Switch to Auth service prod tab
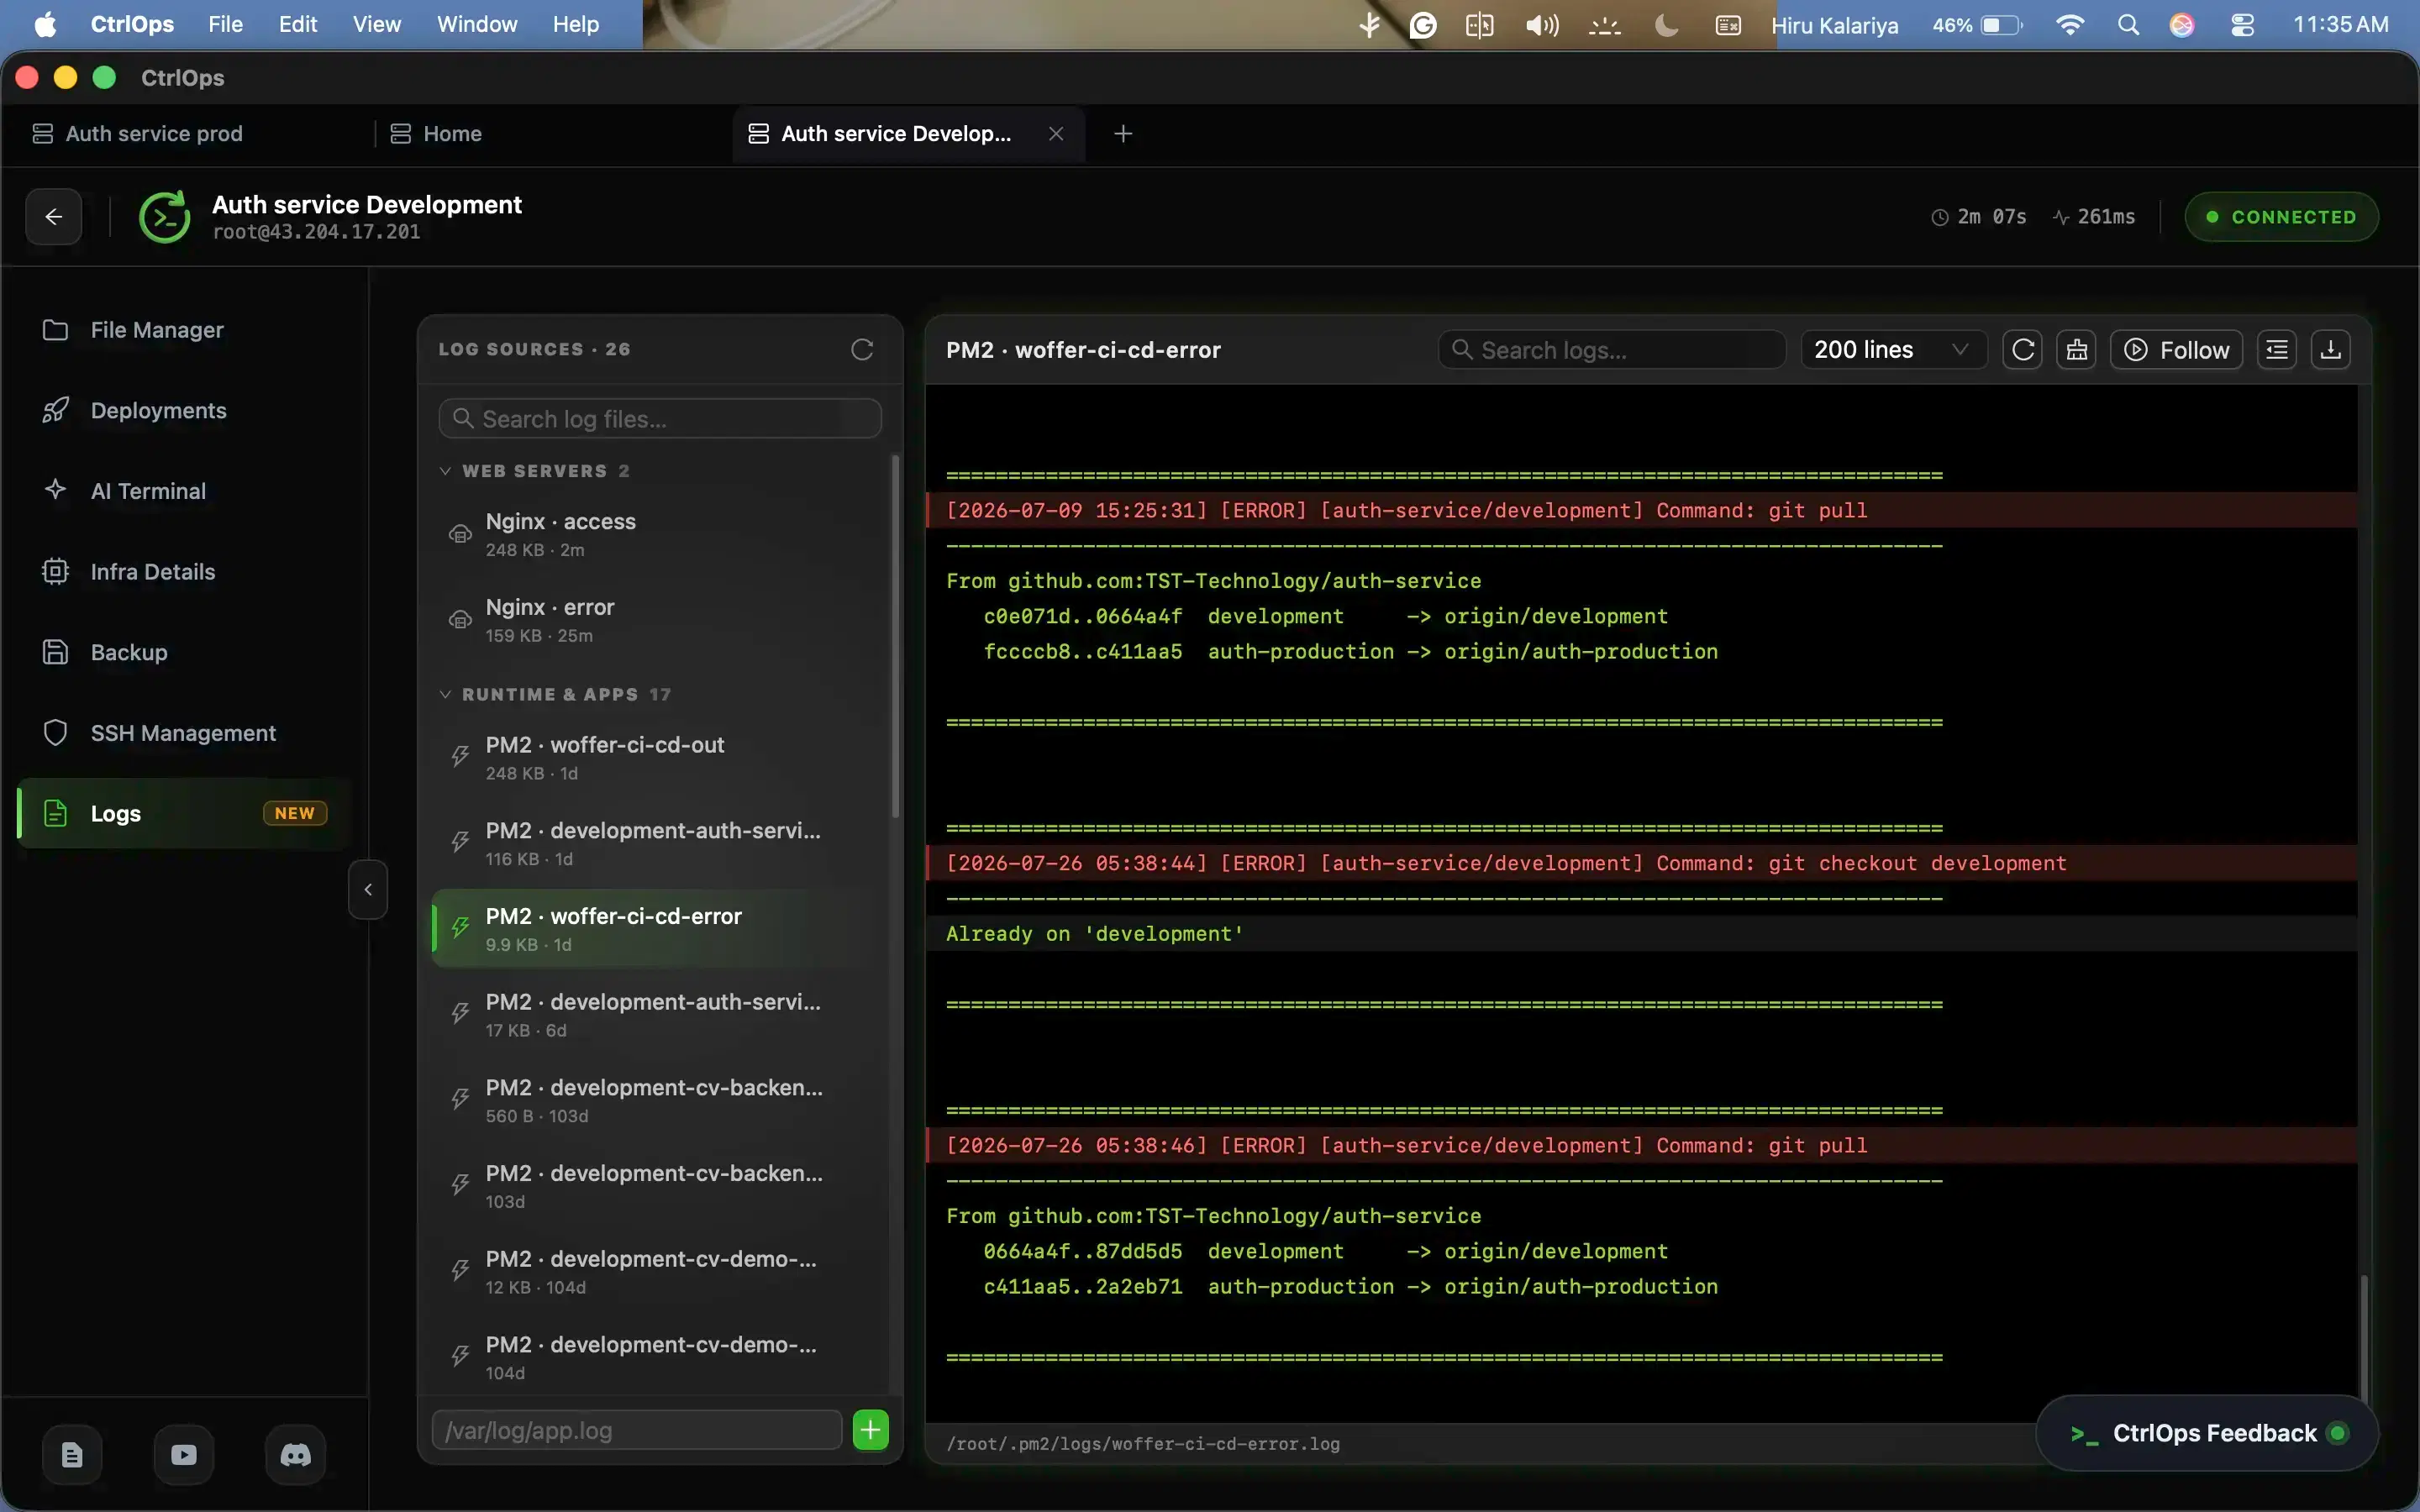Screen dimensions: 2420x1512 [154, 133]
